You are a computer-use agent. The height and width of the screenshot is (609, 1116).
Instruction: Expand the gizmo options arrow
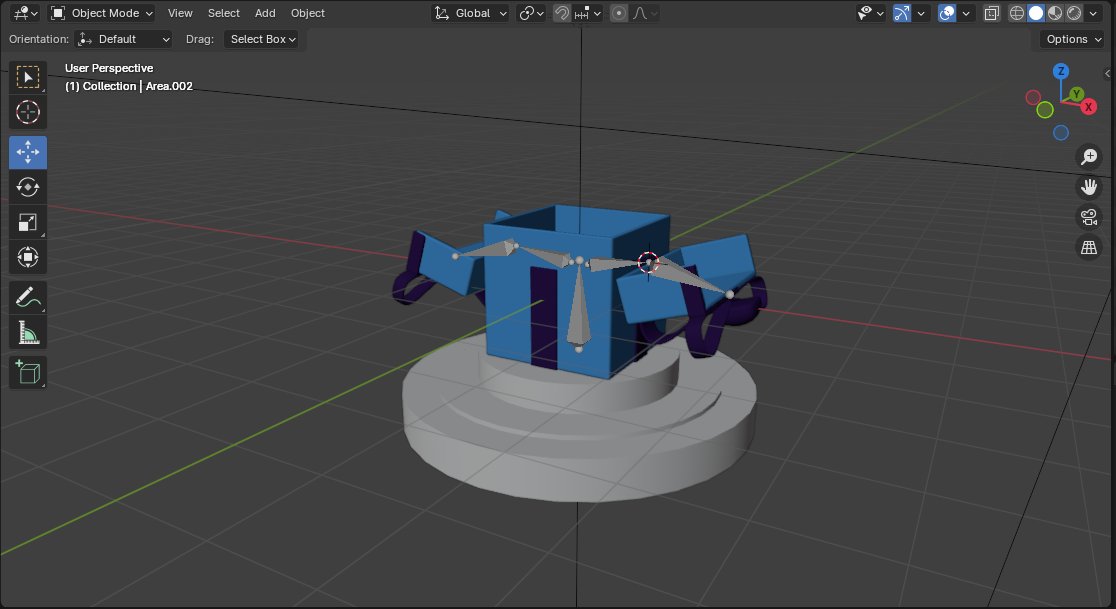(x=921, y=13)
